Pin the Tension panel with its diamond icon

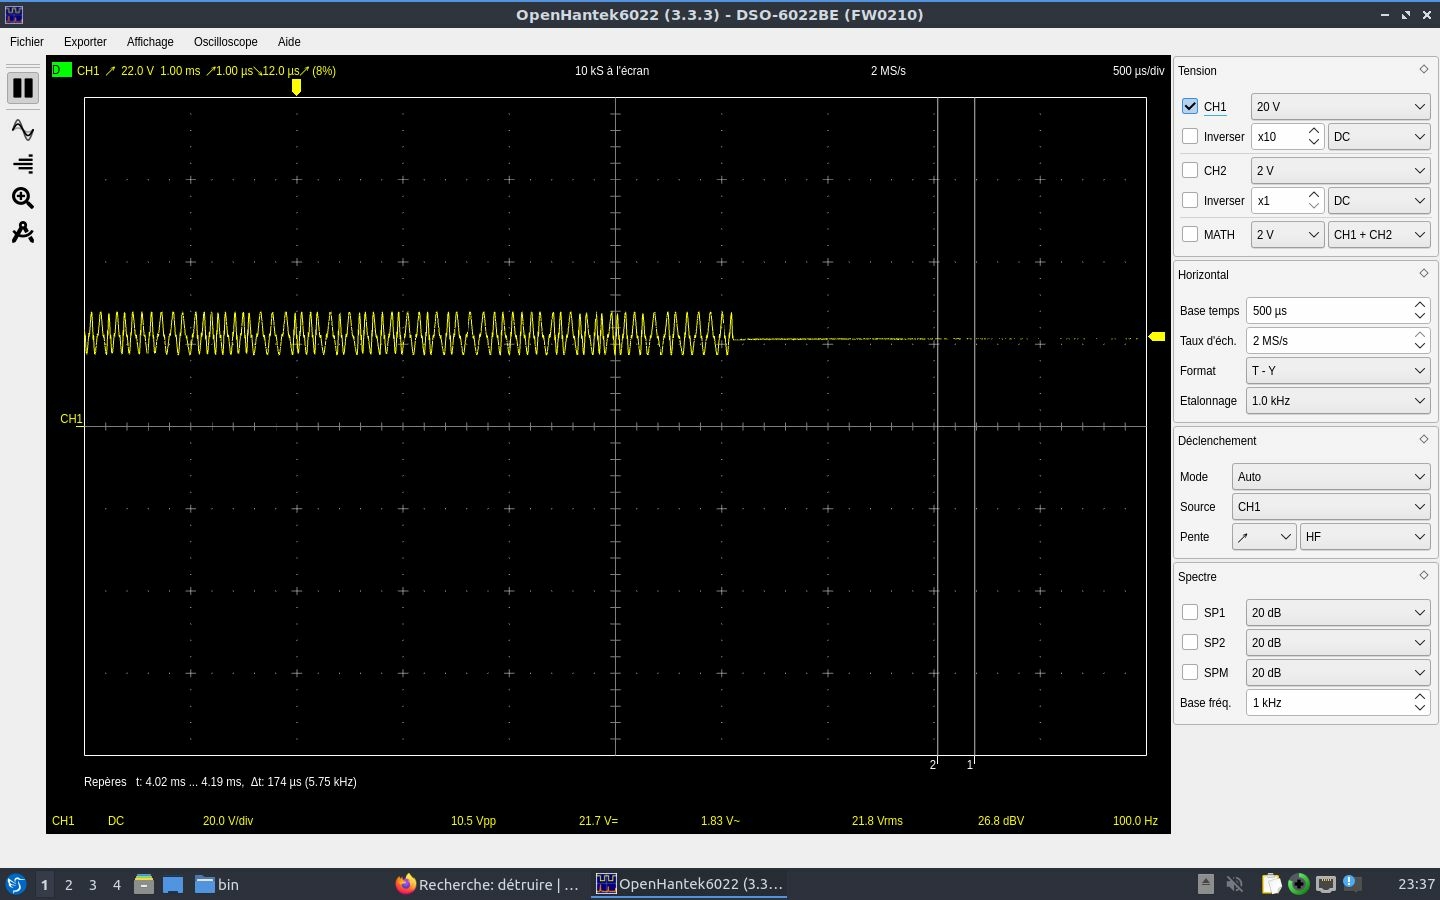click(x=1424, y=69)
